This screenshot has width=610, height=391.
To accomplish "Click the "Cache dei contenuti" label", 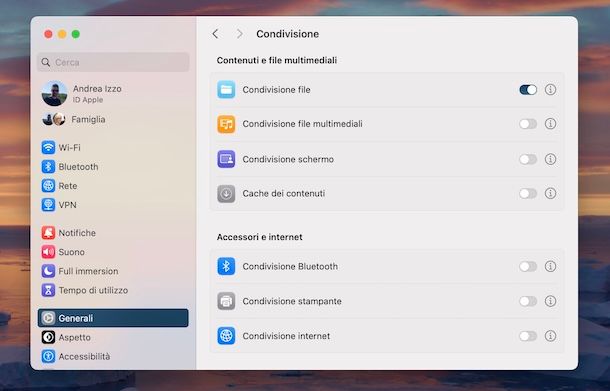I will (x=284, y=193).
